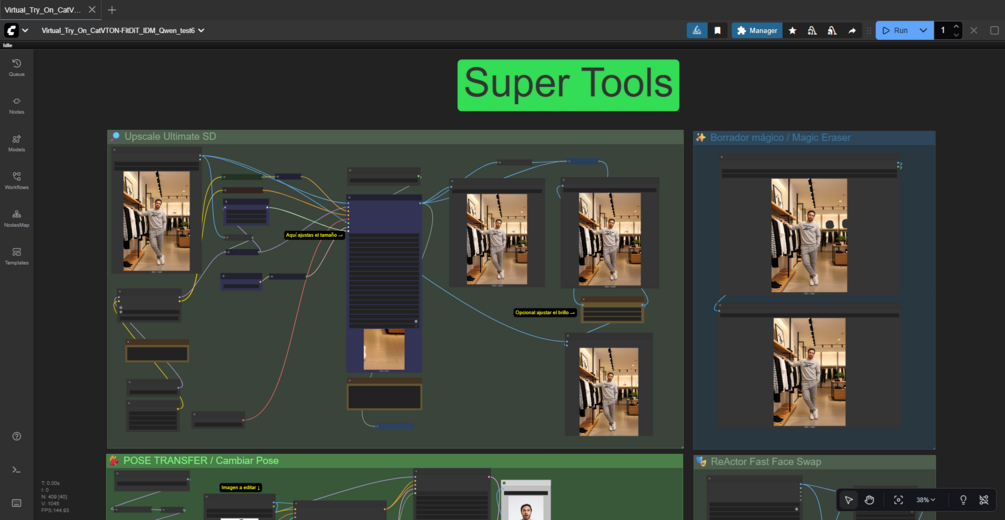Click the star icon beside Manager

coord(792,30)
